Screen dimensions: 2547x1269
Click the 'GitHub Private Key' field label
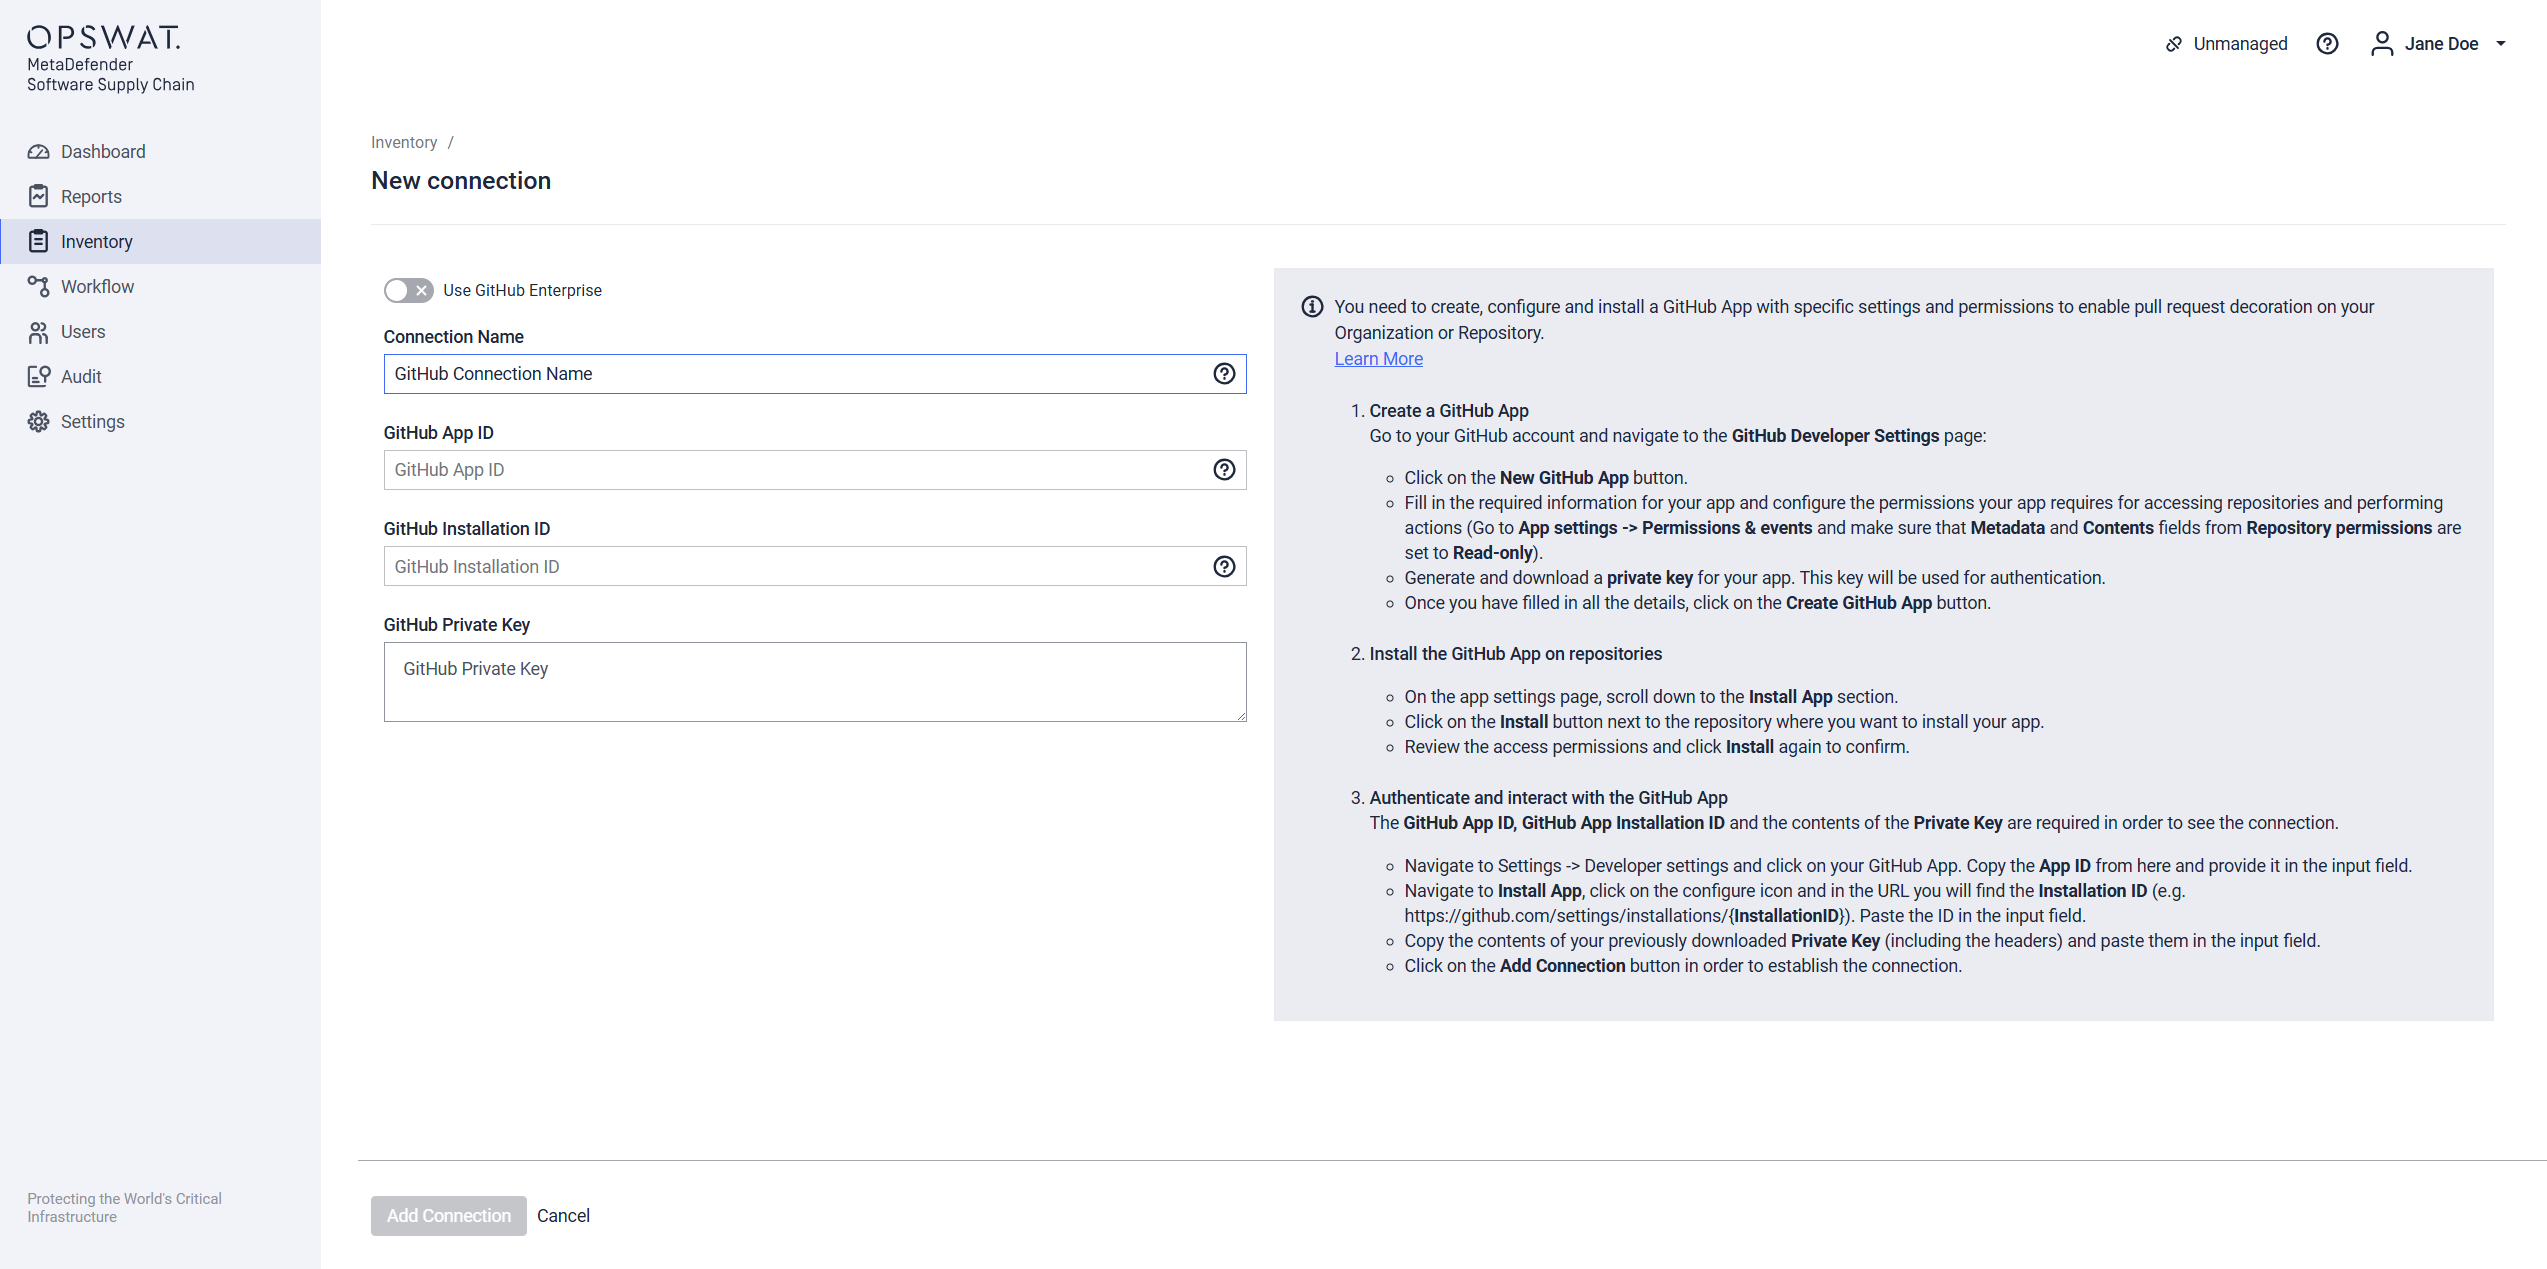coord(456,625)
